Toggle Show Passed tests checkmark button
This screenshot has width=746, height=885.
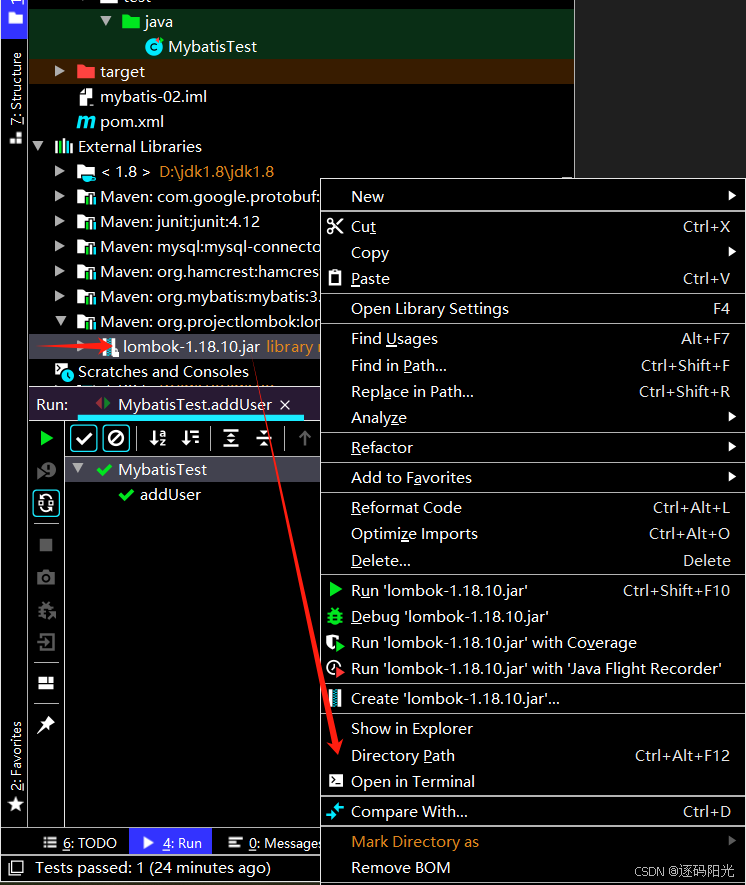(84, 438)
